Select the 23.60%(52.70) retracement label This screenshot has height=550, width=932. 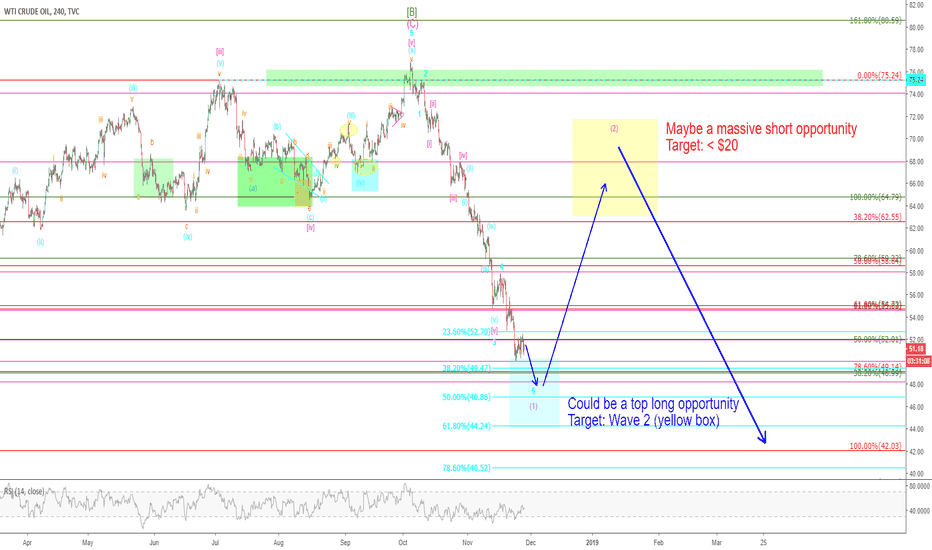pyautogui.click(x=467, y=332)
